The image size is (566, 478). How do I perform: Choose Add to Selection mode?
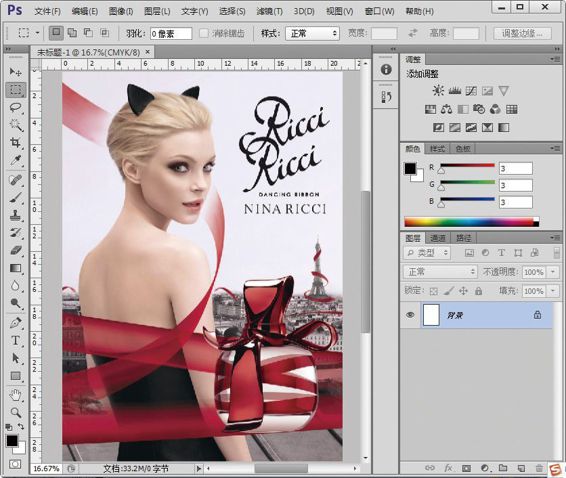(72, 33)
